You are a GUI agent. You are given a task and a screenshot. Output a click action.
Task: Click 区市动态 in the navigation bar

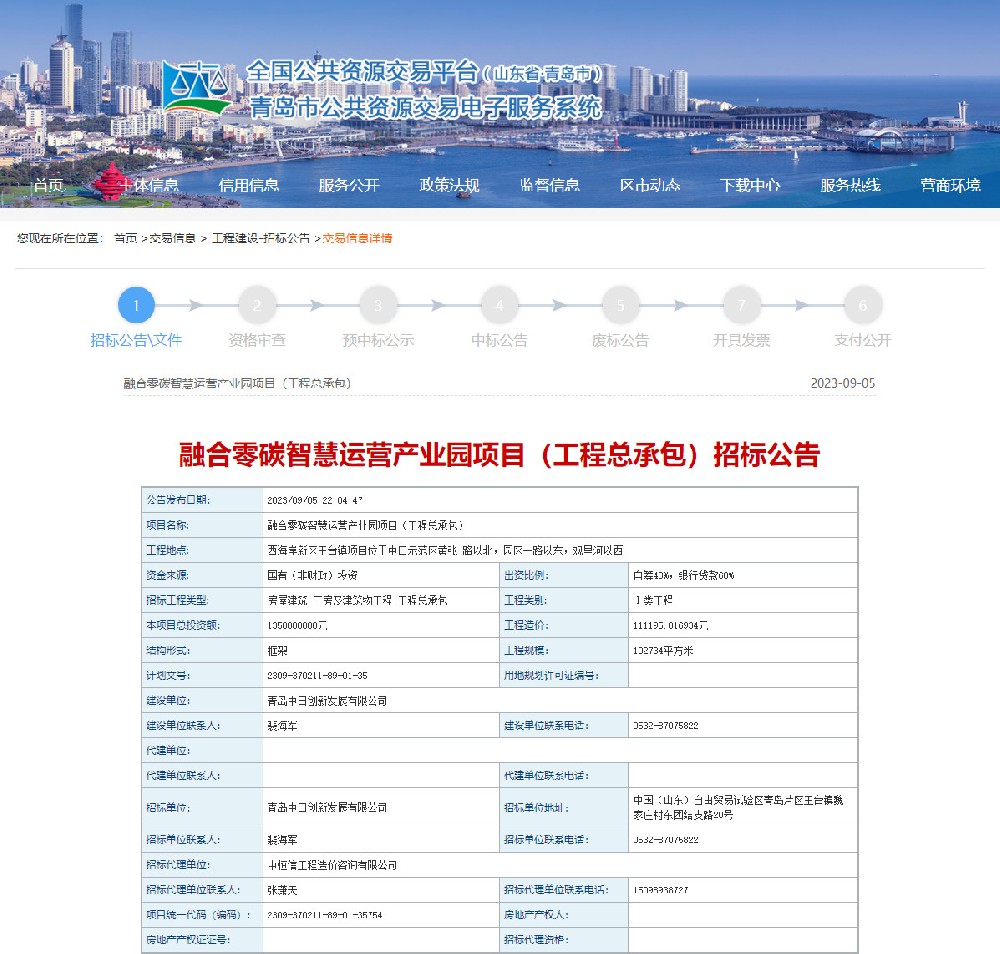[x=650, y=185]
